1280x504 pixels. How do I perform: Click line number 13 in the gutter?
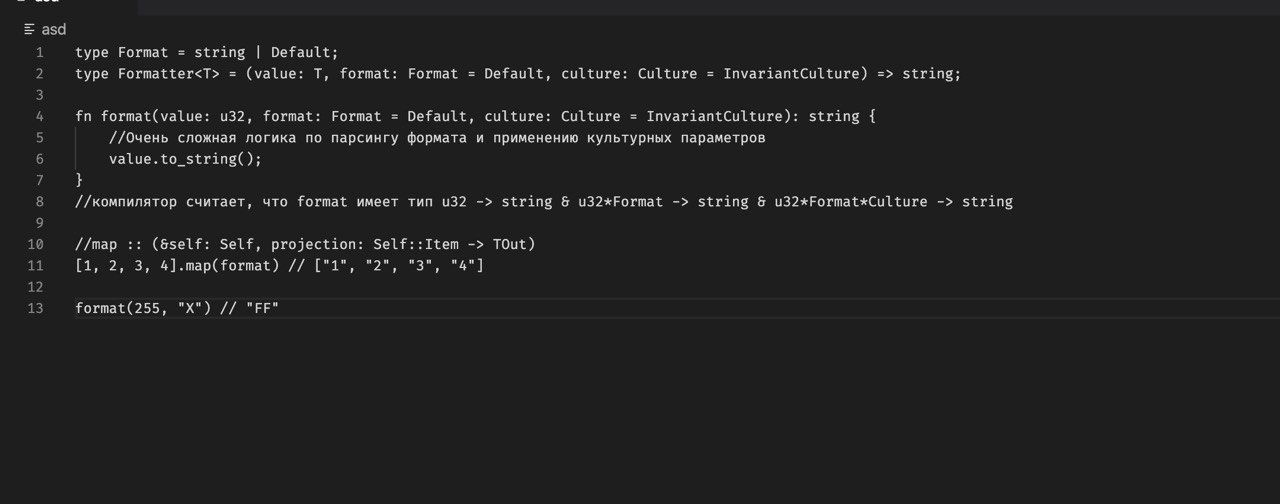tap(36, 308)
